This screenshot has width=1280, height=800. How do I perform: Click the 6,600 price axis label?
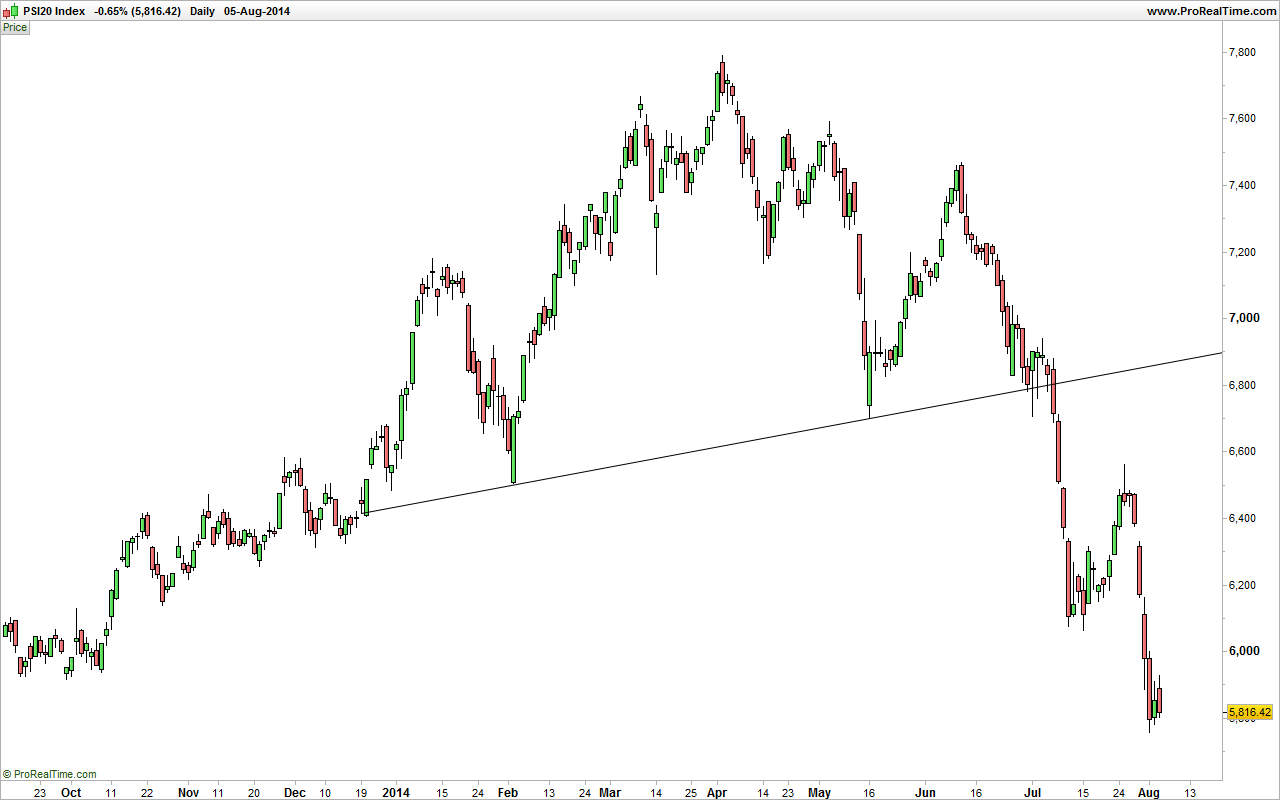pyautogui.click(x=1243, y=451)
